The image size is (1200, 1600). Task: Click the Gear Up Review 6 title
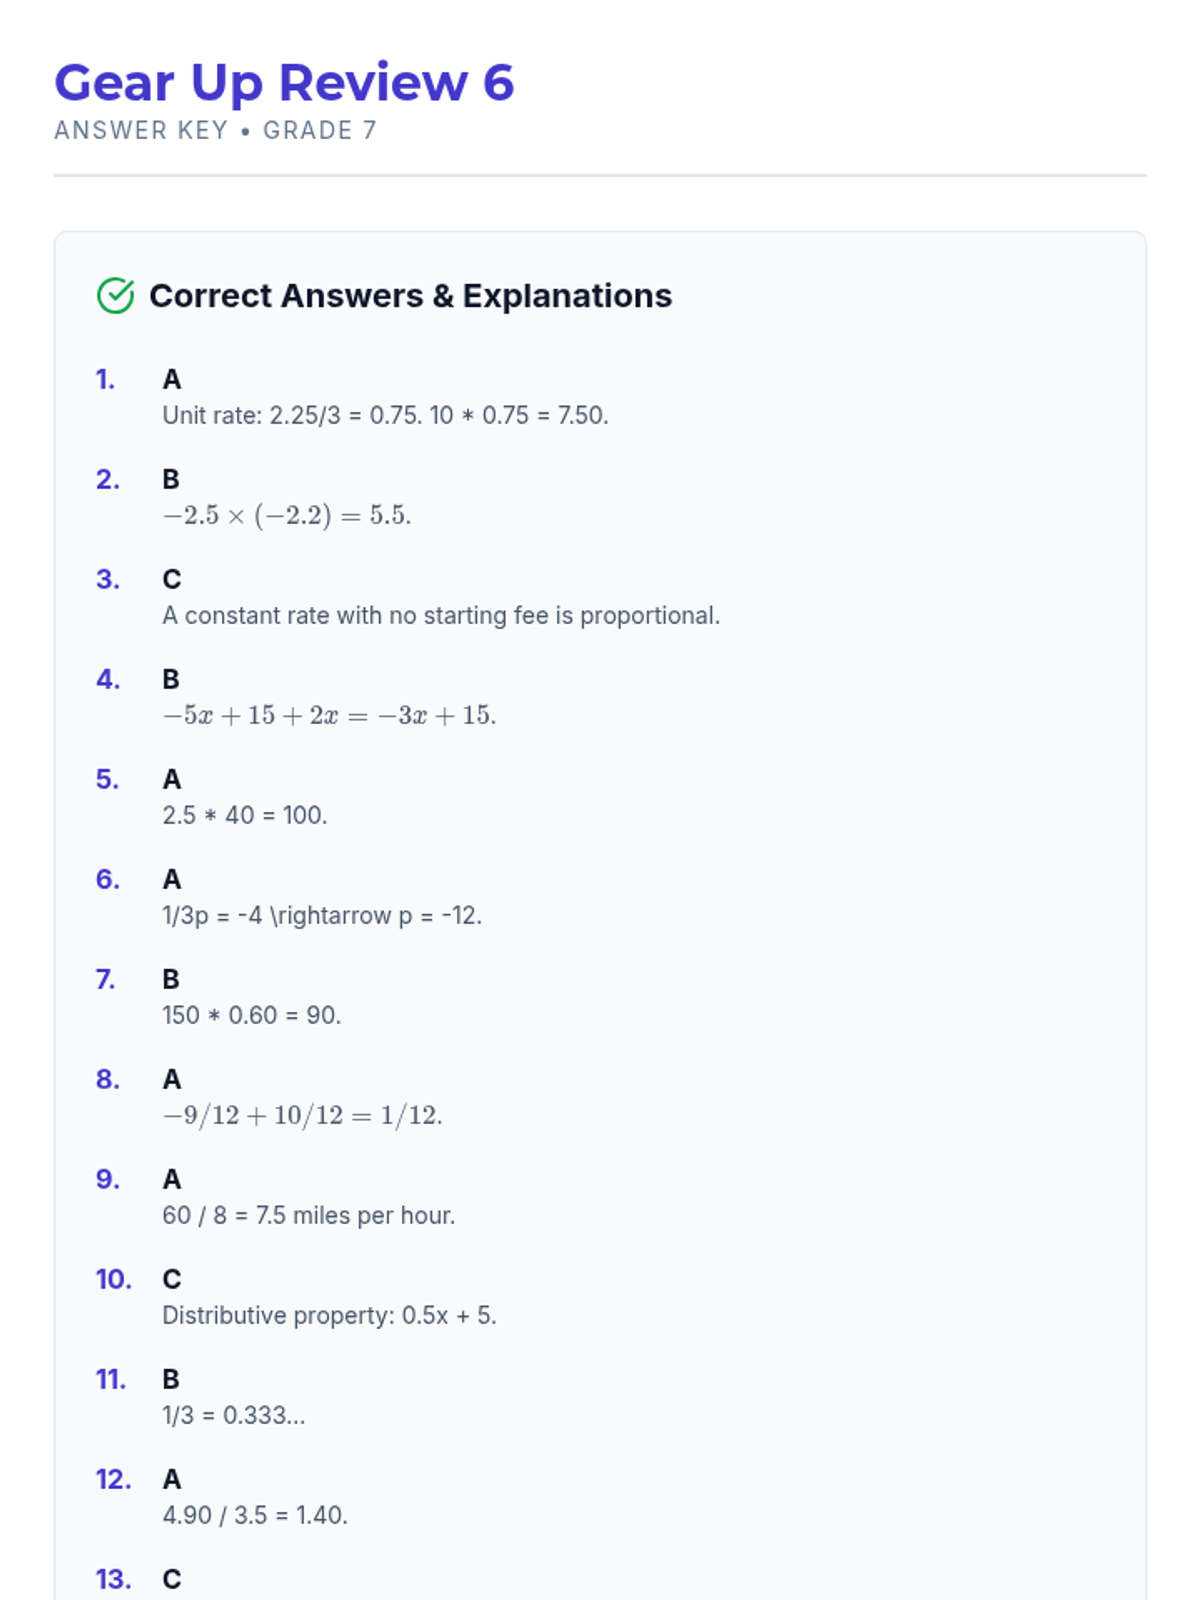[x=284, y=83]
